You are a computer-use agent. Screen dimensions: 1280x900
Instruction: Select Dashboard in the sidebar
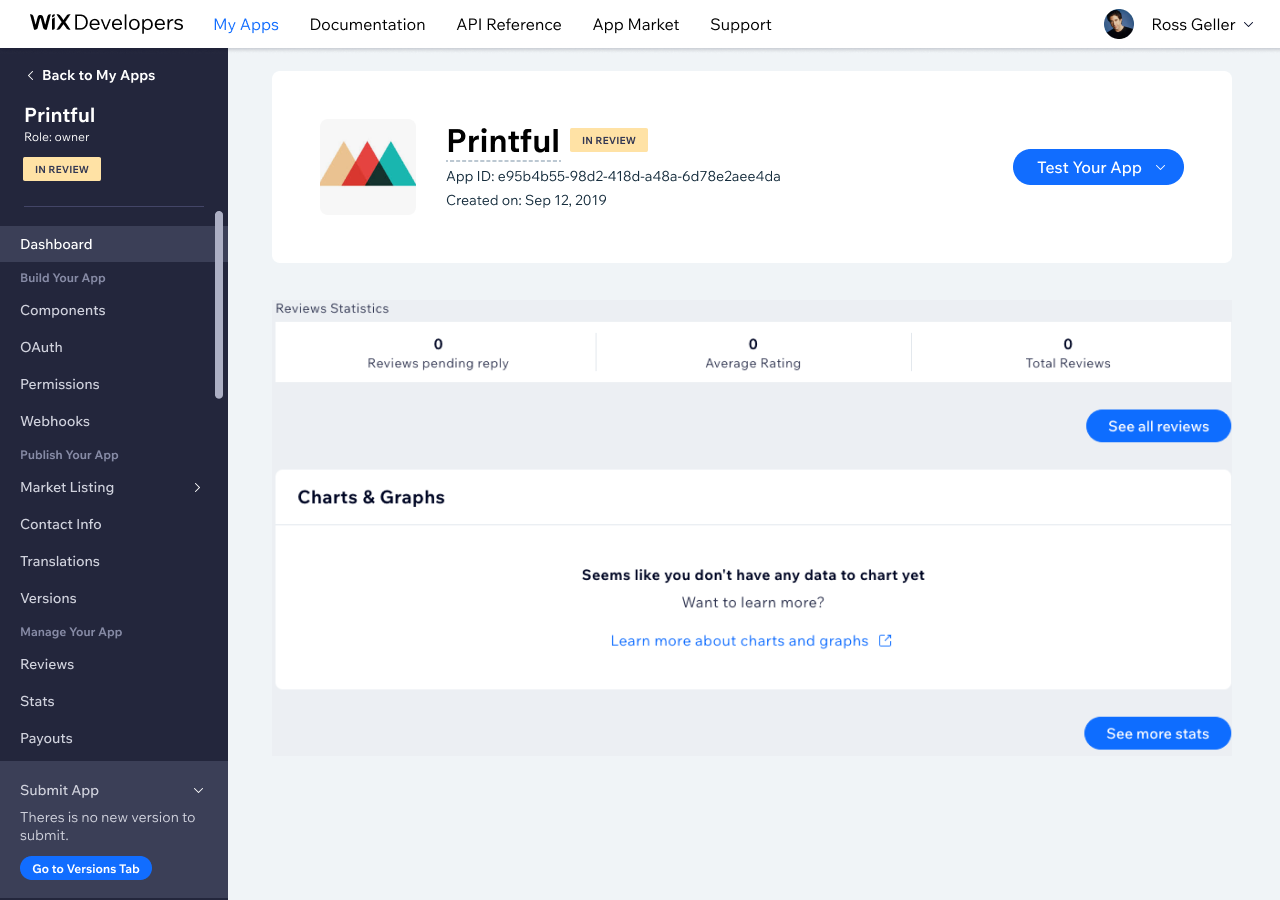pyautogui.click(x=114, y=244)
